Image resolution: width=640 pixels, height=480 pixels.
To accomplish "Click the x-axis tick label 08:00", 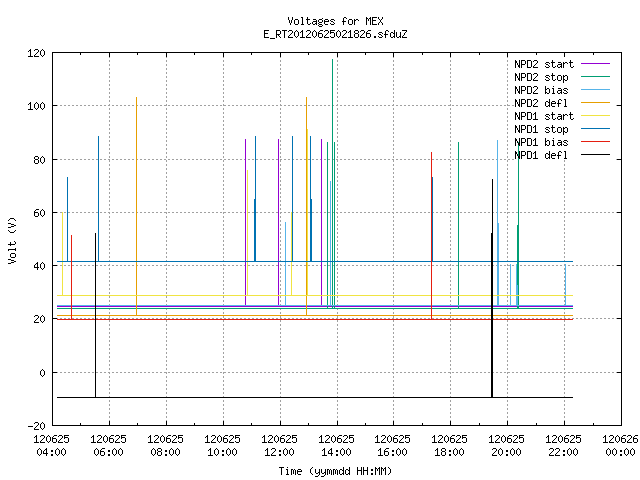I will tap(165, 452).
